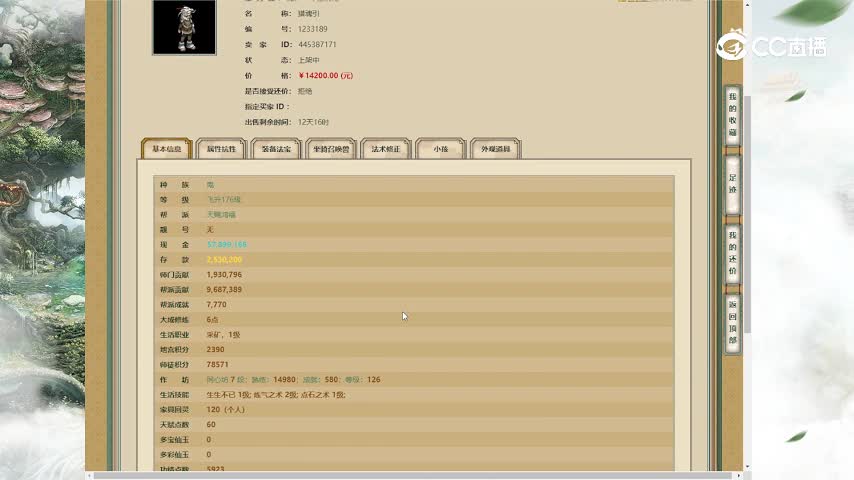Screen dimensions: 854x480
Task: Click the 返回顶部 side button
Action: 733,323
